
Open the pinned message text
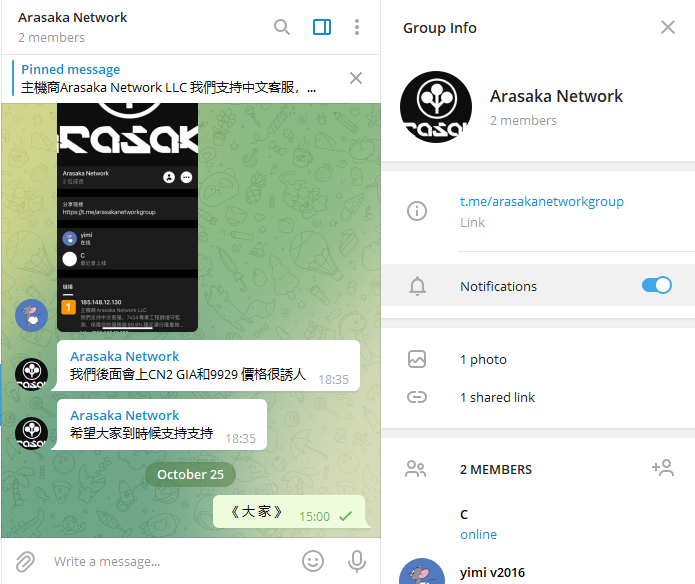click(x=168, y=88)
